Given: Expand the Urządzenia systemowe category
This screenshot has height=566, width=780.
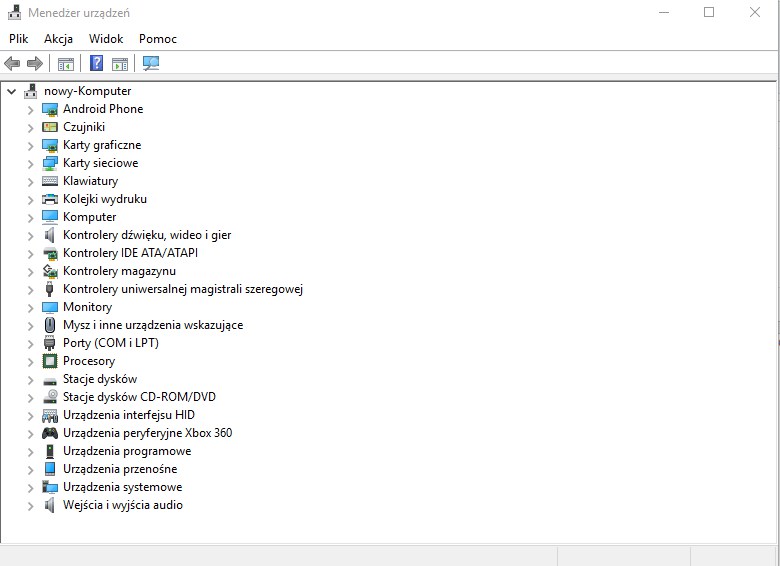Looking at the screenshot, I should click(x=30, y=488).
